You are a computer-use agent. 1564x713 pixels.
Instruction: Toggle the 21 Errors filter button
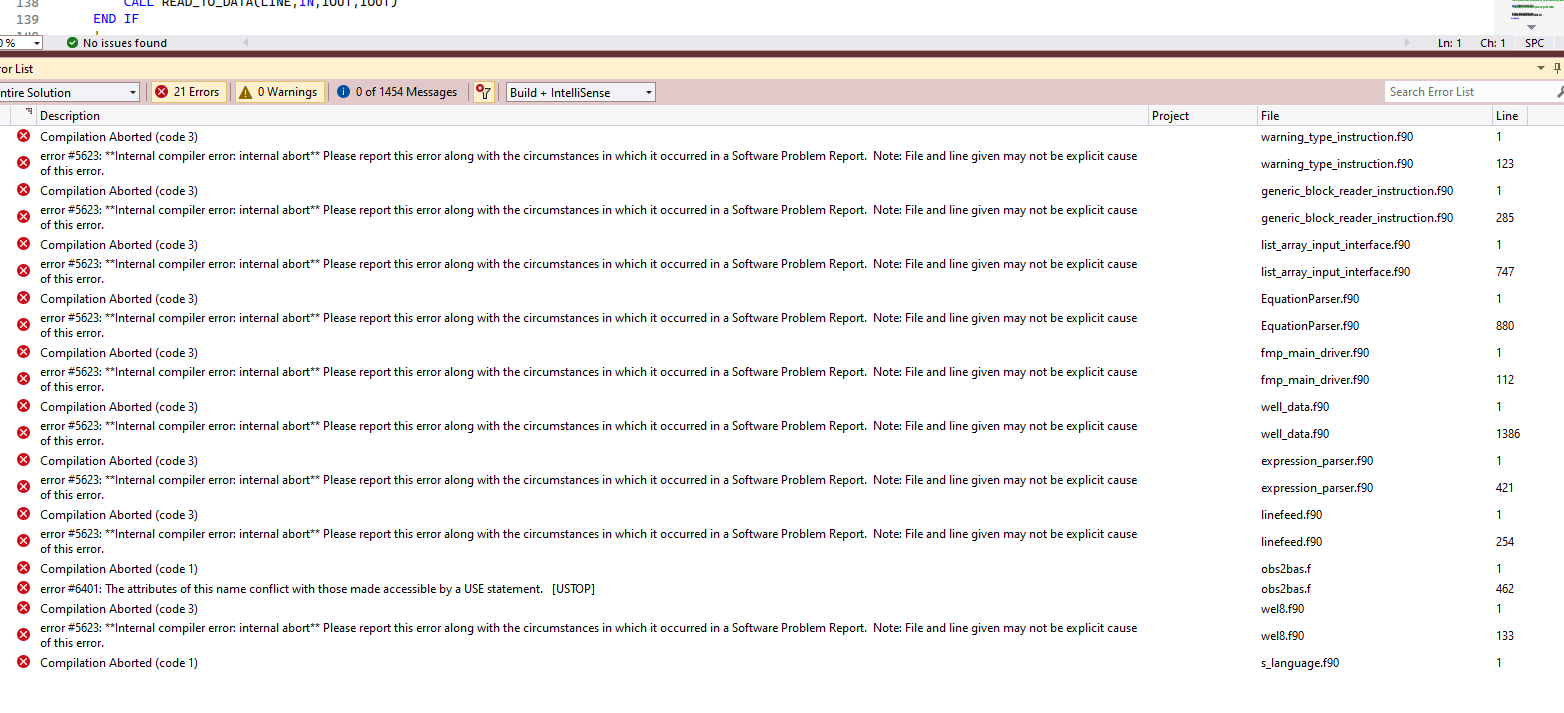pyautogui.click(x=187, y=92)
